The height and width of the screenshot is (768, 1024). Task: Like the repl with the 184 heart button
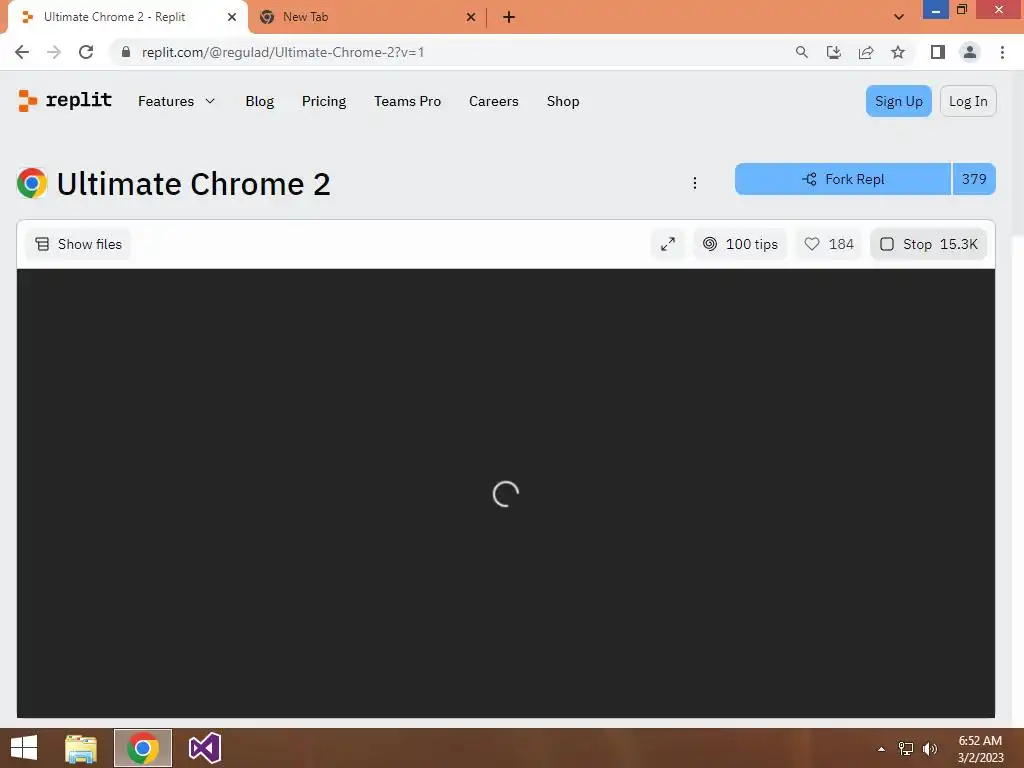pyautogui.click(x=829, y=244)
